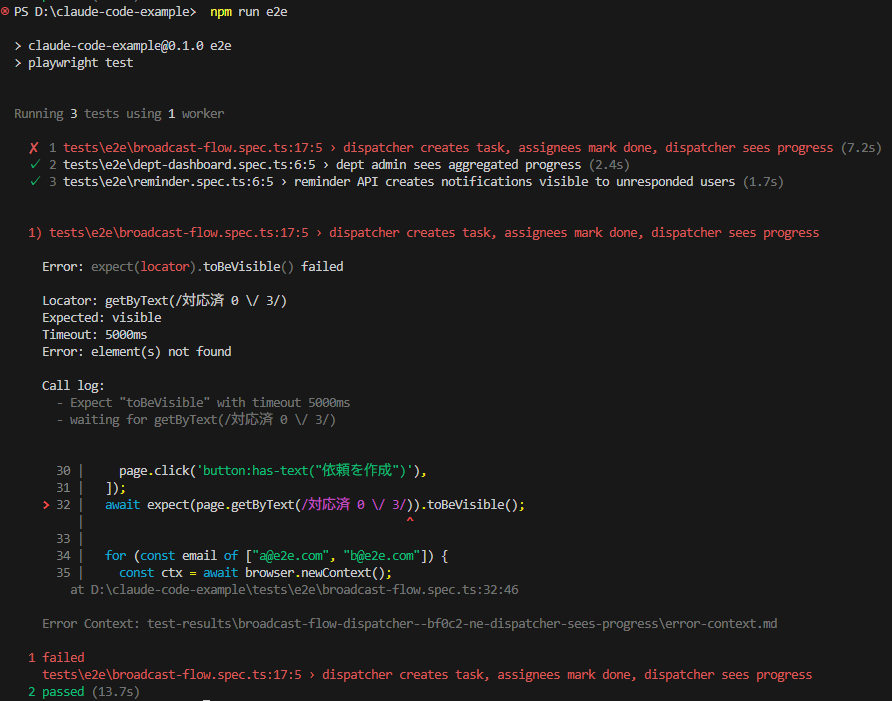Click the green check mark on test 3
The image size is (892, 701).
click(x=35, y=182)
